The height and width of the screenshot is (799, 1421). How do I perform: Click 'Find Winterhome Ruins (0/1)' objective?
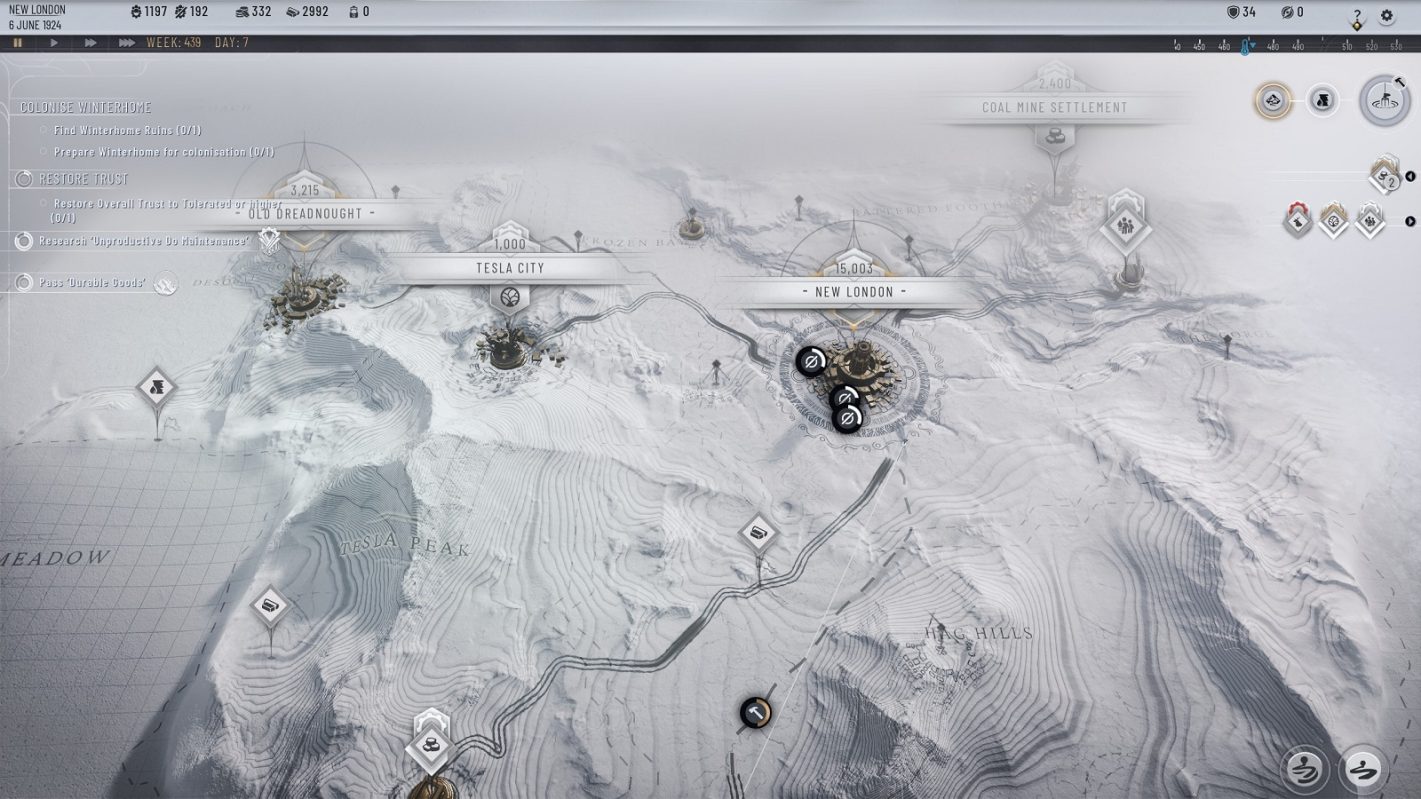point(127,130)
